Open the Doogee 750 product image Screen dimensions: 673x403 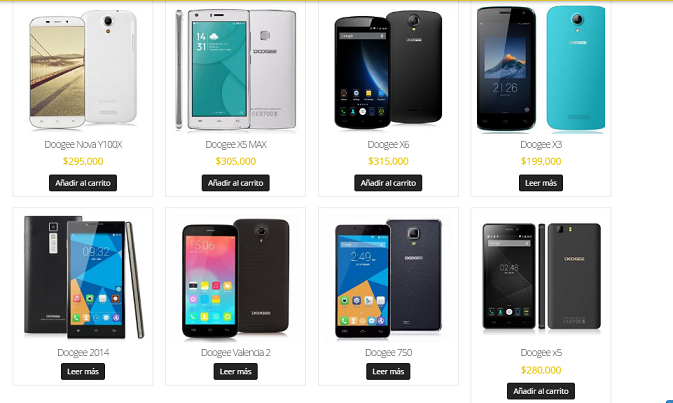click(x=388, y=277)
